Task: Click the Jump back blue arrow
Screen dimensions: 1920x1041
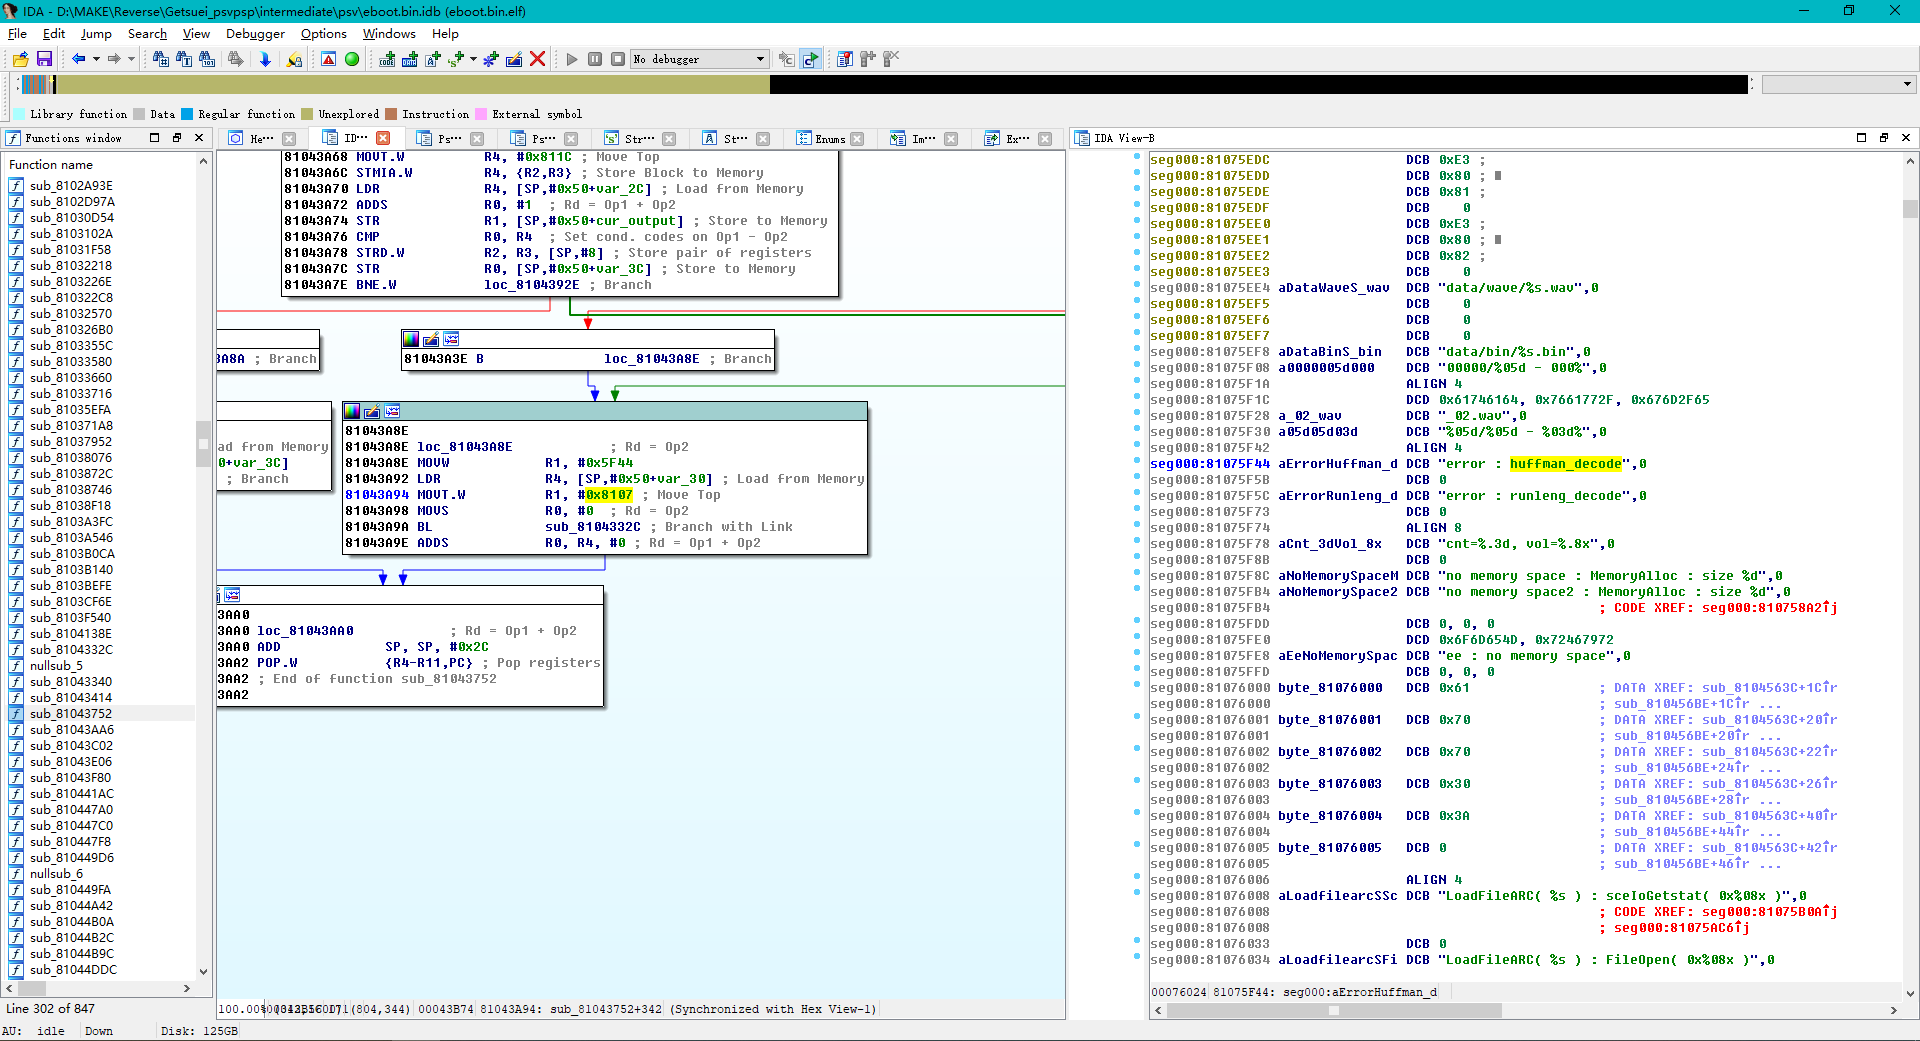Action: tap(78, 59)
